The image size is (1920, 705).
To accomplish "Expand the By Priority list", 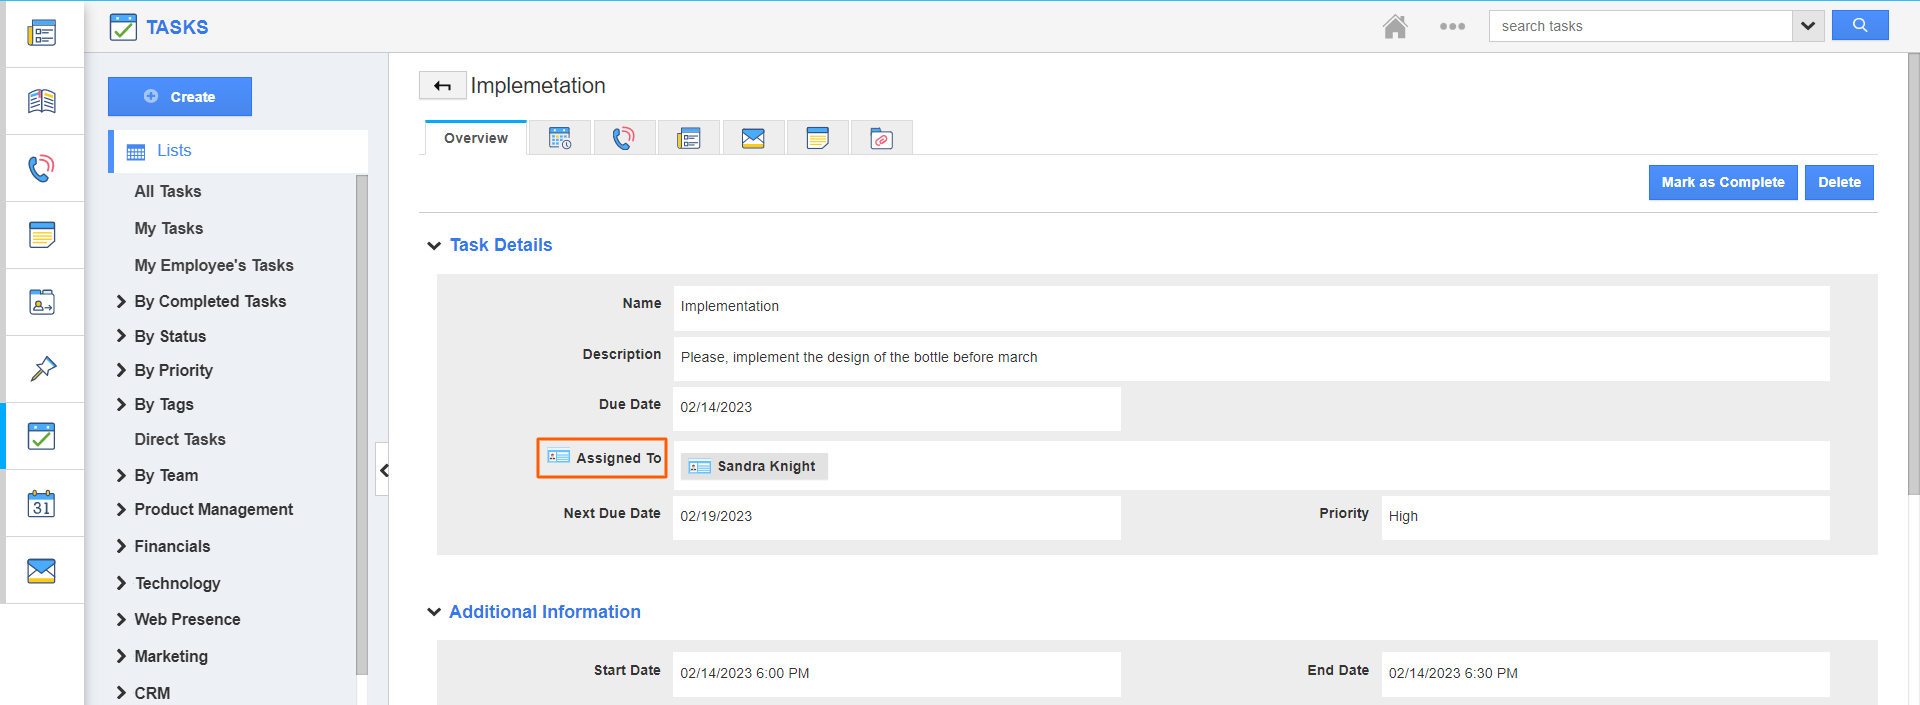I will [x=173, y=370].
